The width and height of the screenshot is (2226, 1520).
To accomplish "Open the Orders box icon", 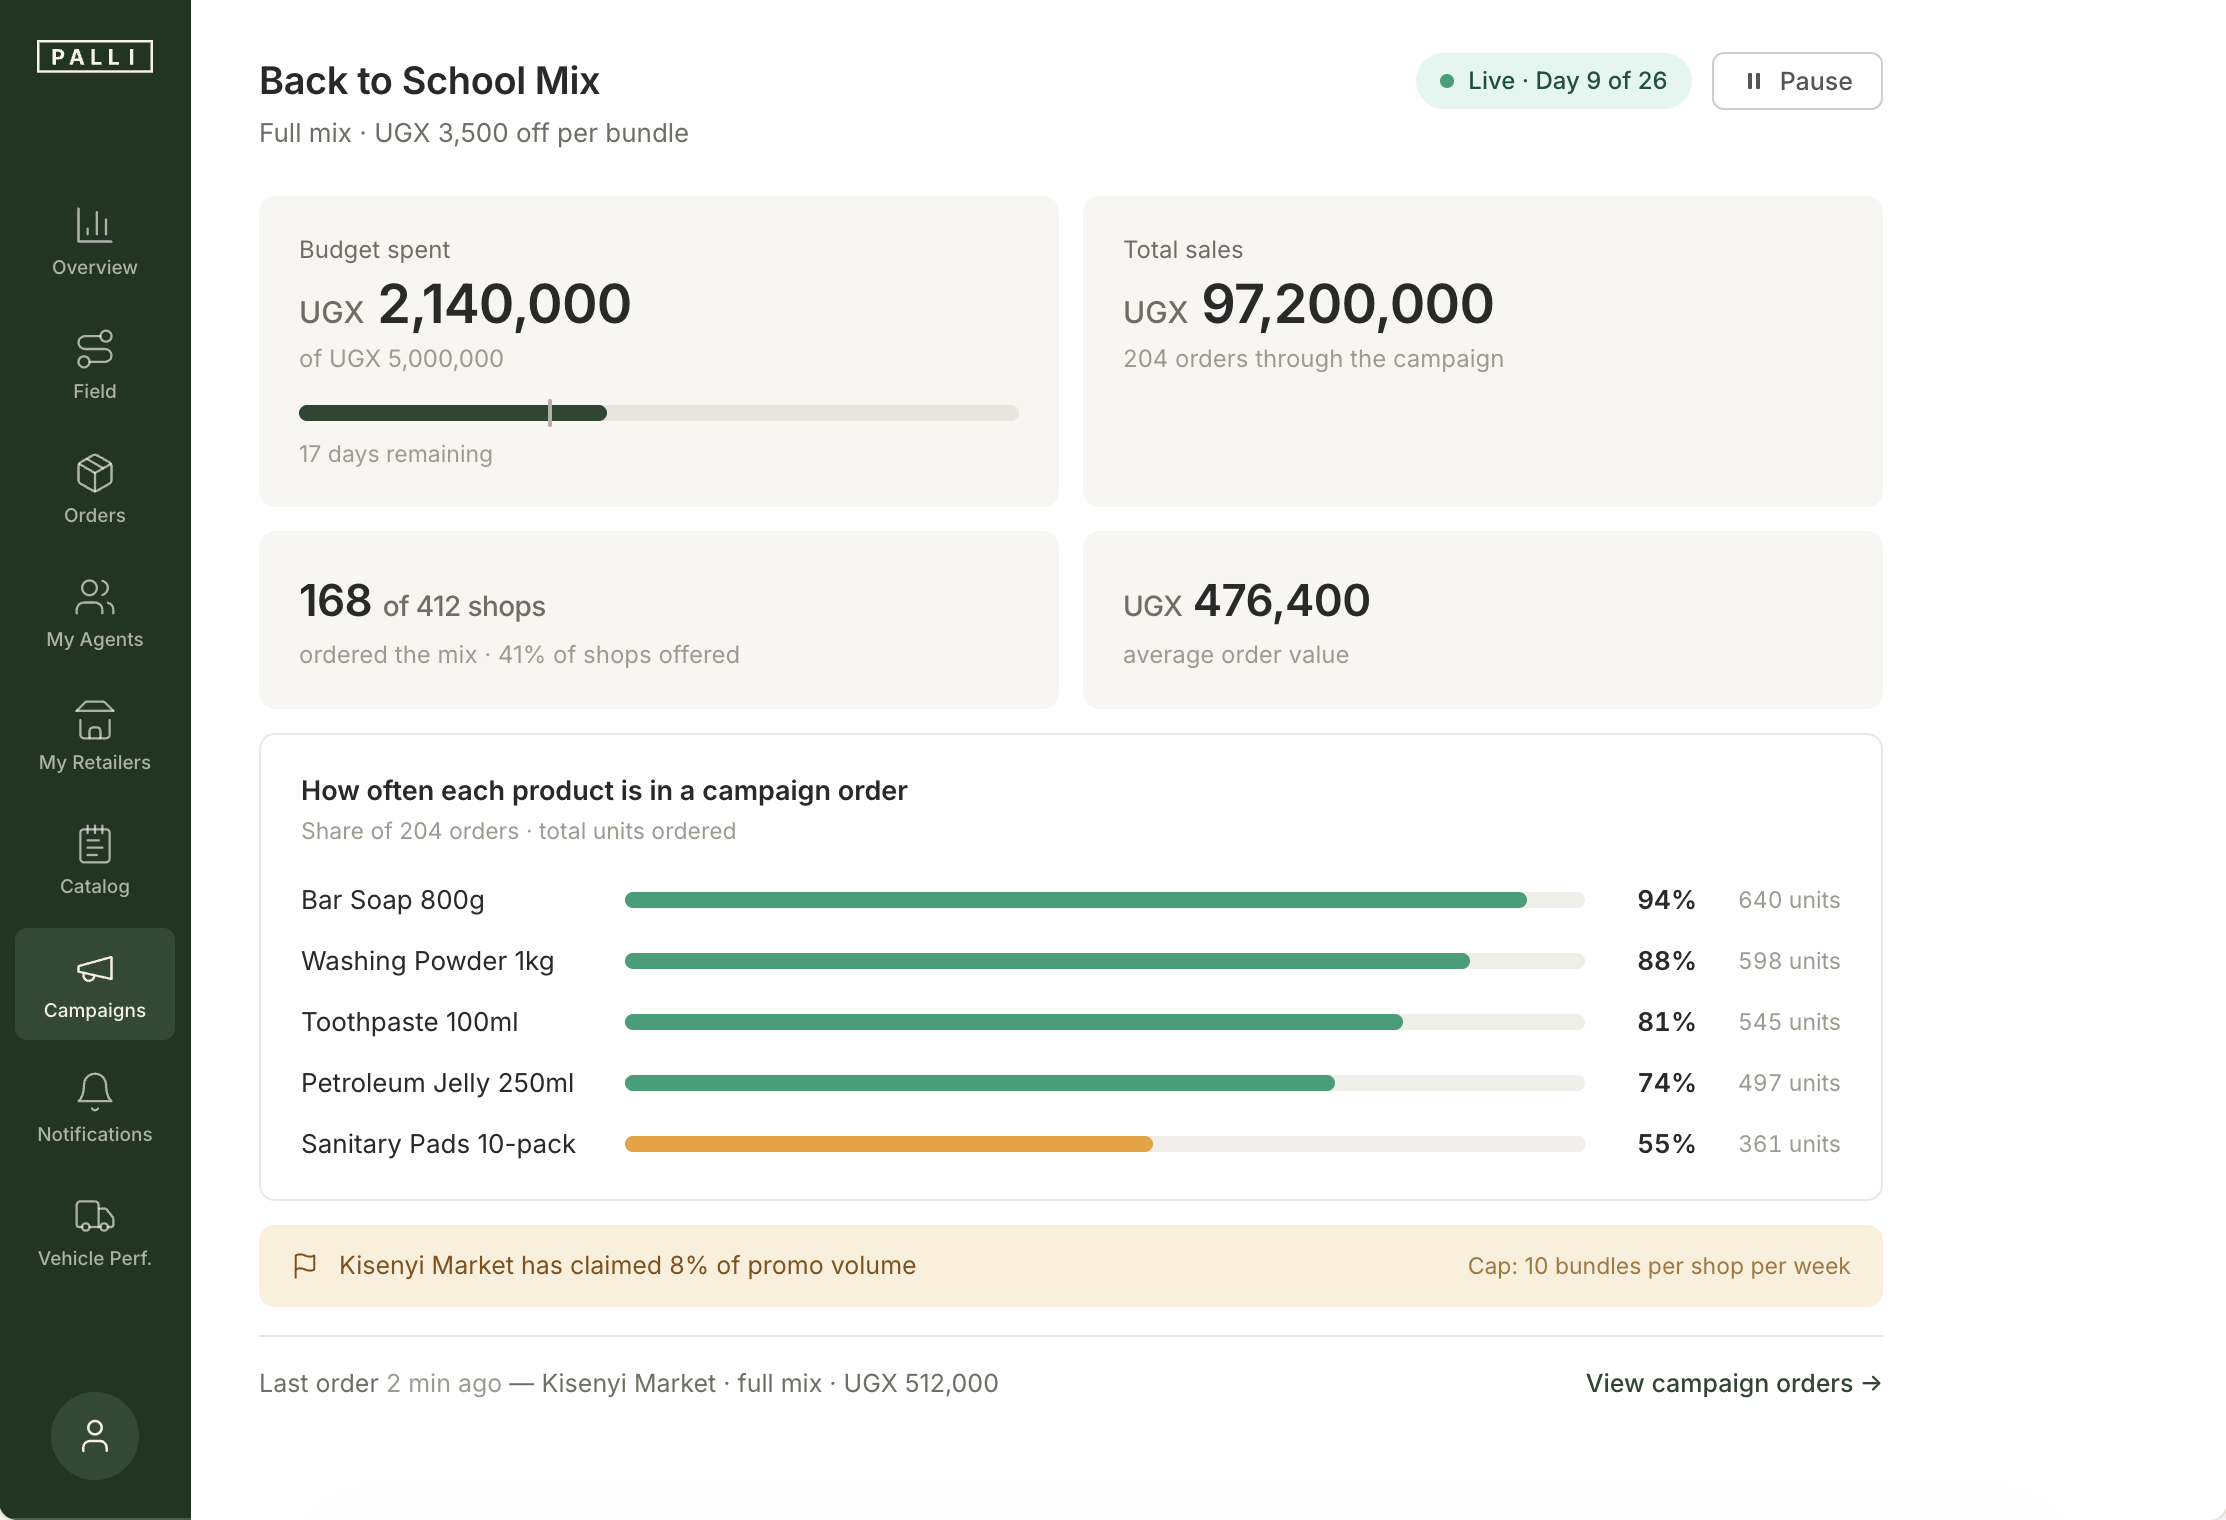I will coord(94,473).
